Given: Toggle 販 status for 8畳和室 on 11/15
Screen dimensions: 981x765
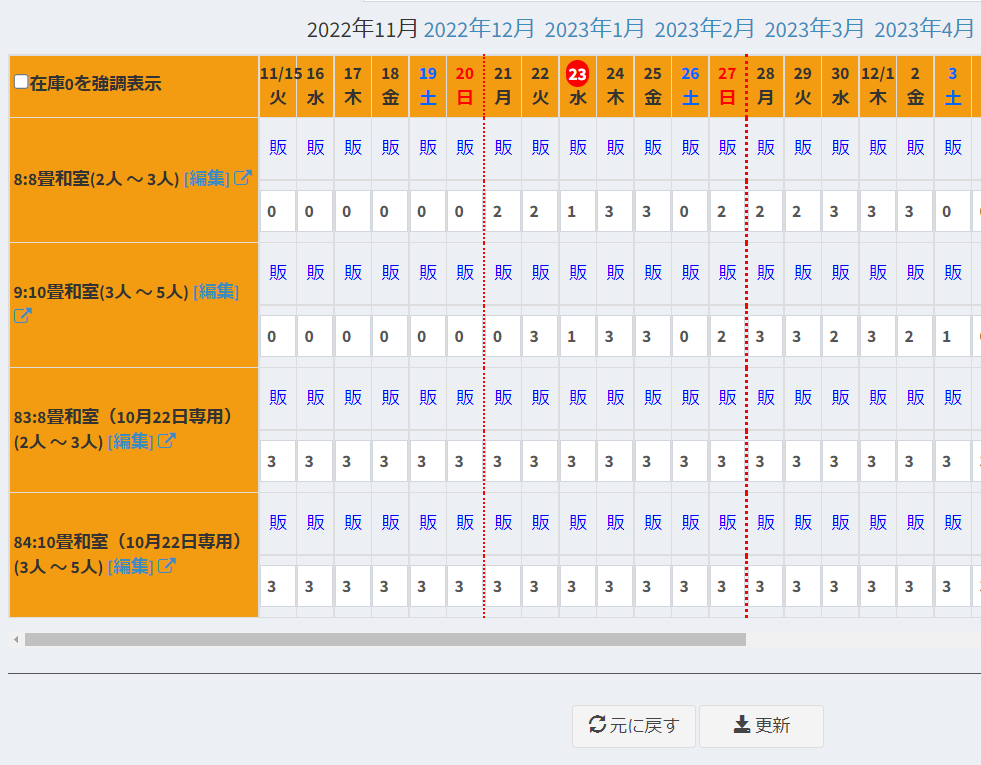Looking at the screenshot, I should point(278,148).
